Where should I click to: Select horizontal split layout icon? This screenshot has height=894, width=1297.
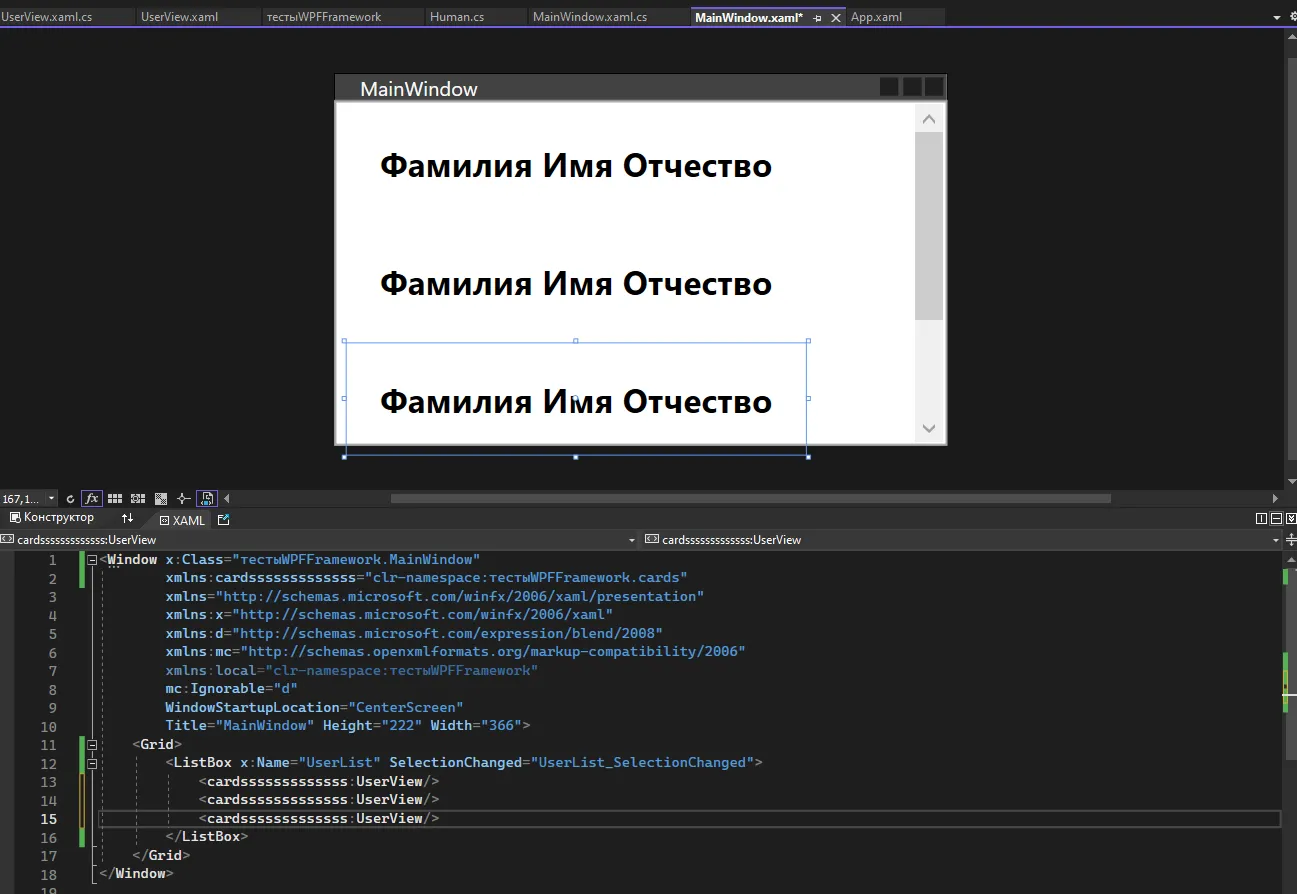click(x=1276, y=518)
